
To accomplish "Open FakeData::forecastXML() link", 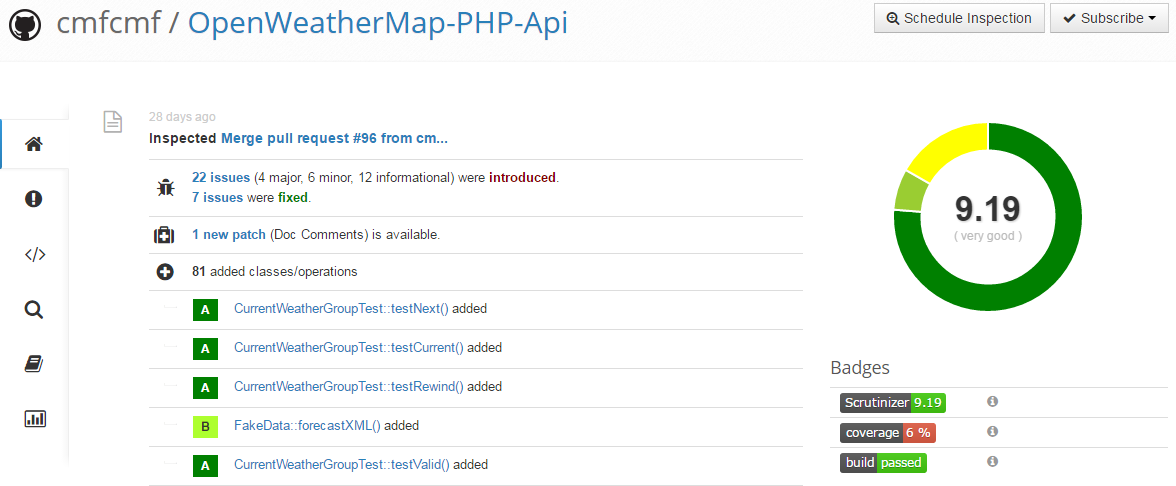I will (x=308, y=425).
